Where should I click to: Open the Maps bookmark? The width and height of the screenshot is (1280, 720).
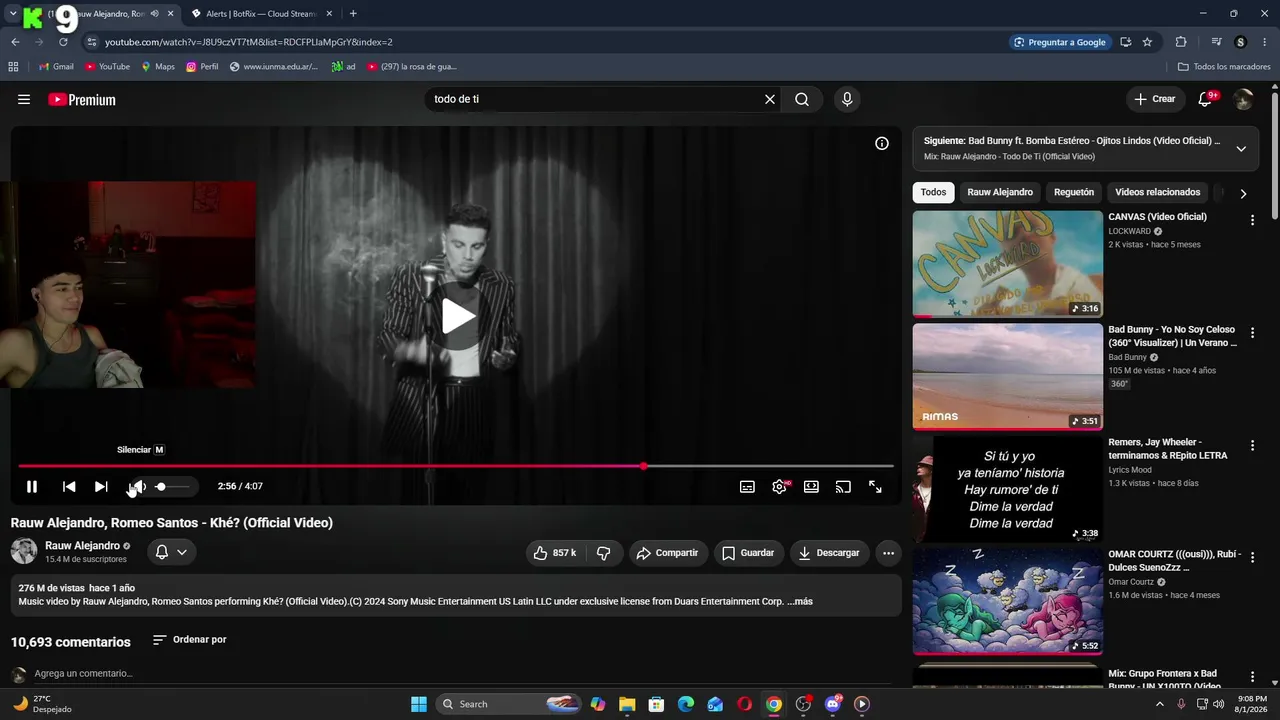coord(158,67)
